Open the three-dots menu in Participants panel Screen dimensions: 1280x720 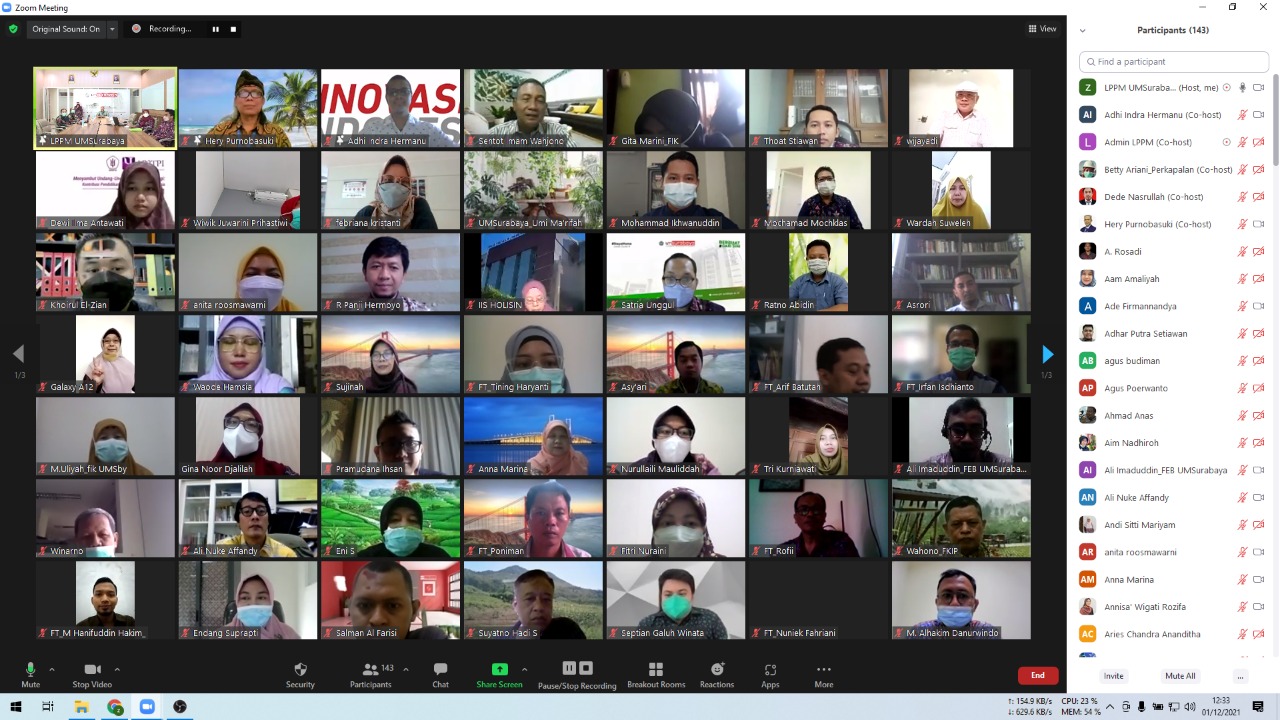point(1240,676)
